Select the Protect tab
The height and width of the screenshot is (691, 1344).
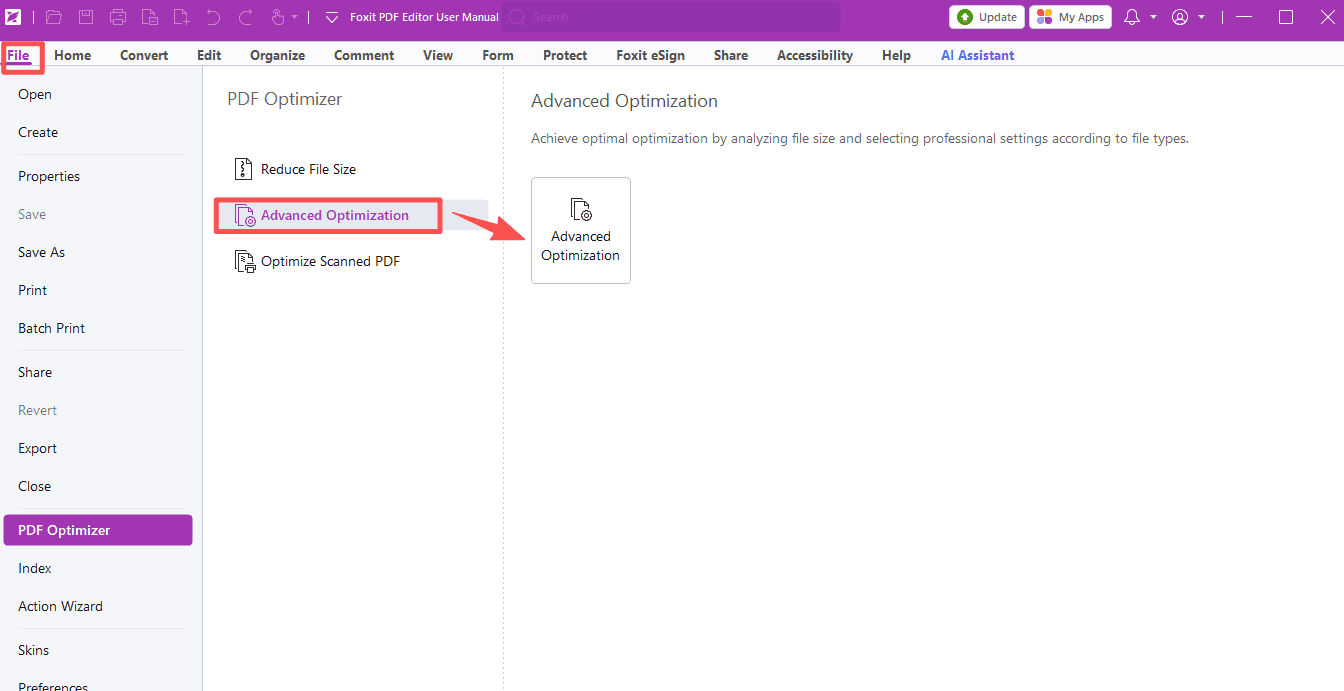point(565,55)
